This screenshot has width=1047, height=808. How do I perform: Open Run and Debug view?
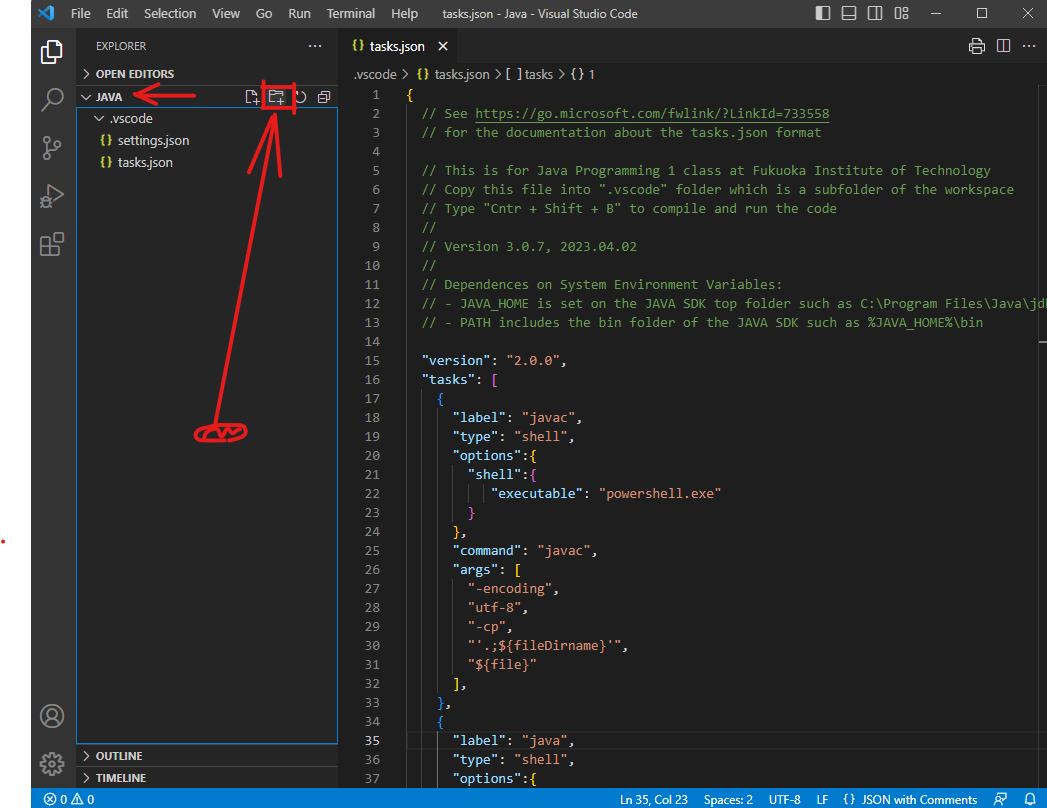(x=52, y=196)
